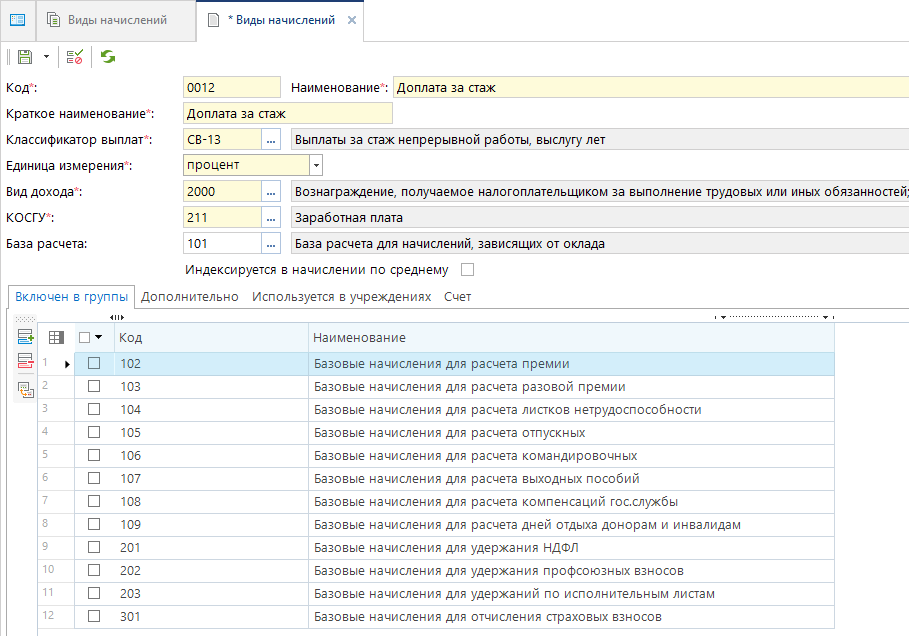909x636 pixels.
Task: Click the bottom icon in the table side toolbar
Action: (x=25, y=390)
